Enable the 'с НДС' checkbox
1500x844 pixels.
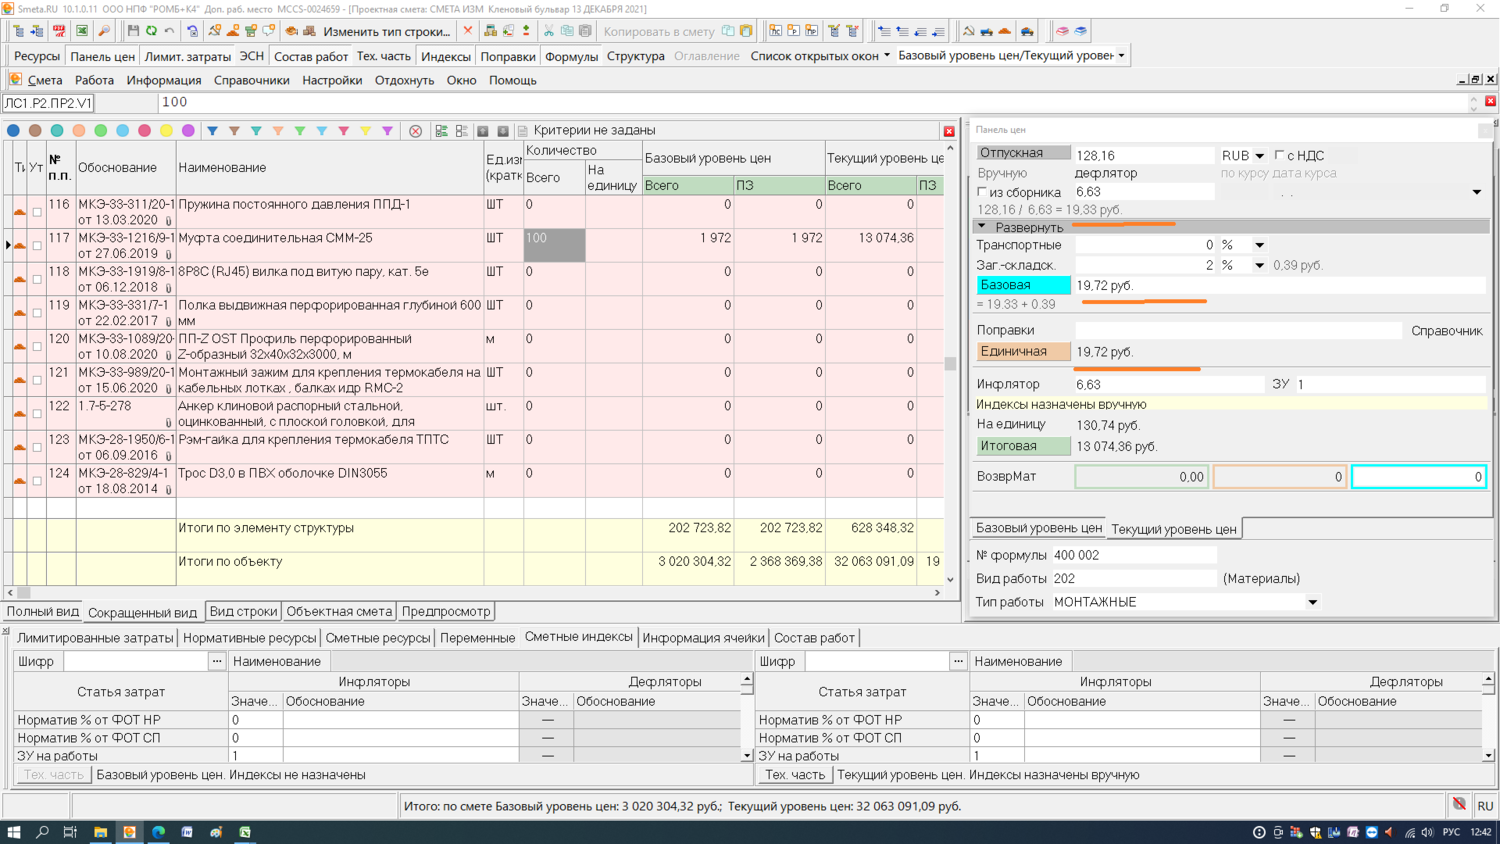[x=1279, y=156]
